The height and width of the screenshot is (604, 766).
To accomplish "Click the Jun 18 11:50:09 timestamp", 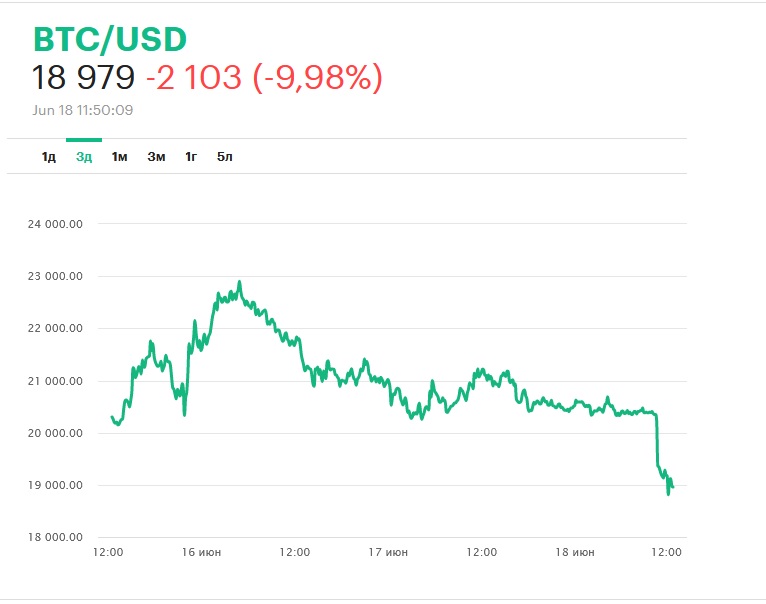I will point(83,110).
